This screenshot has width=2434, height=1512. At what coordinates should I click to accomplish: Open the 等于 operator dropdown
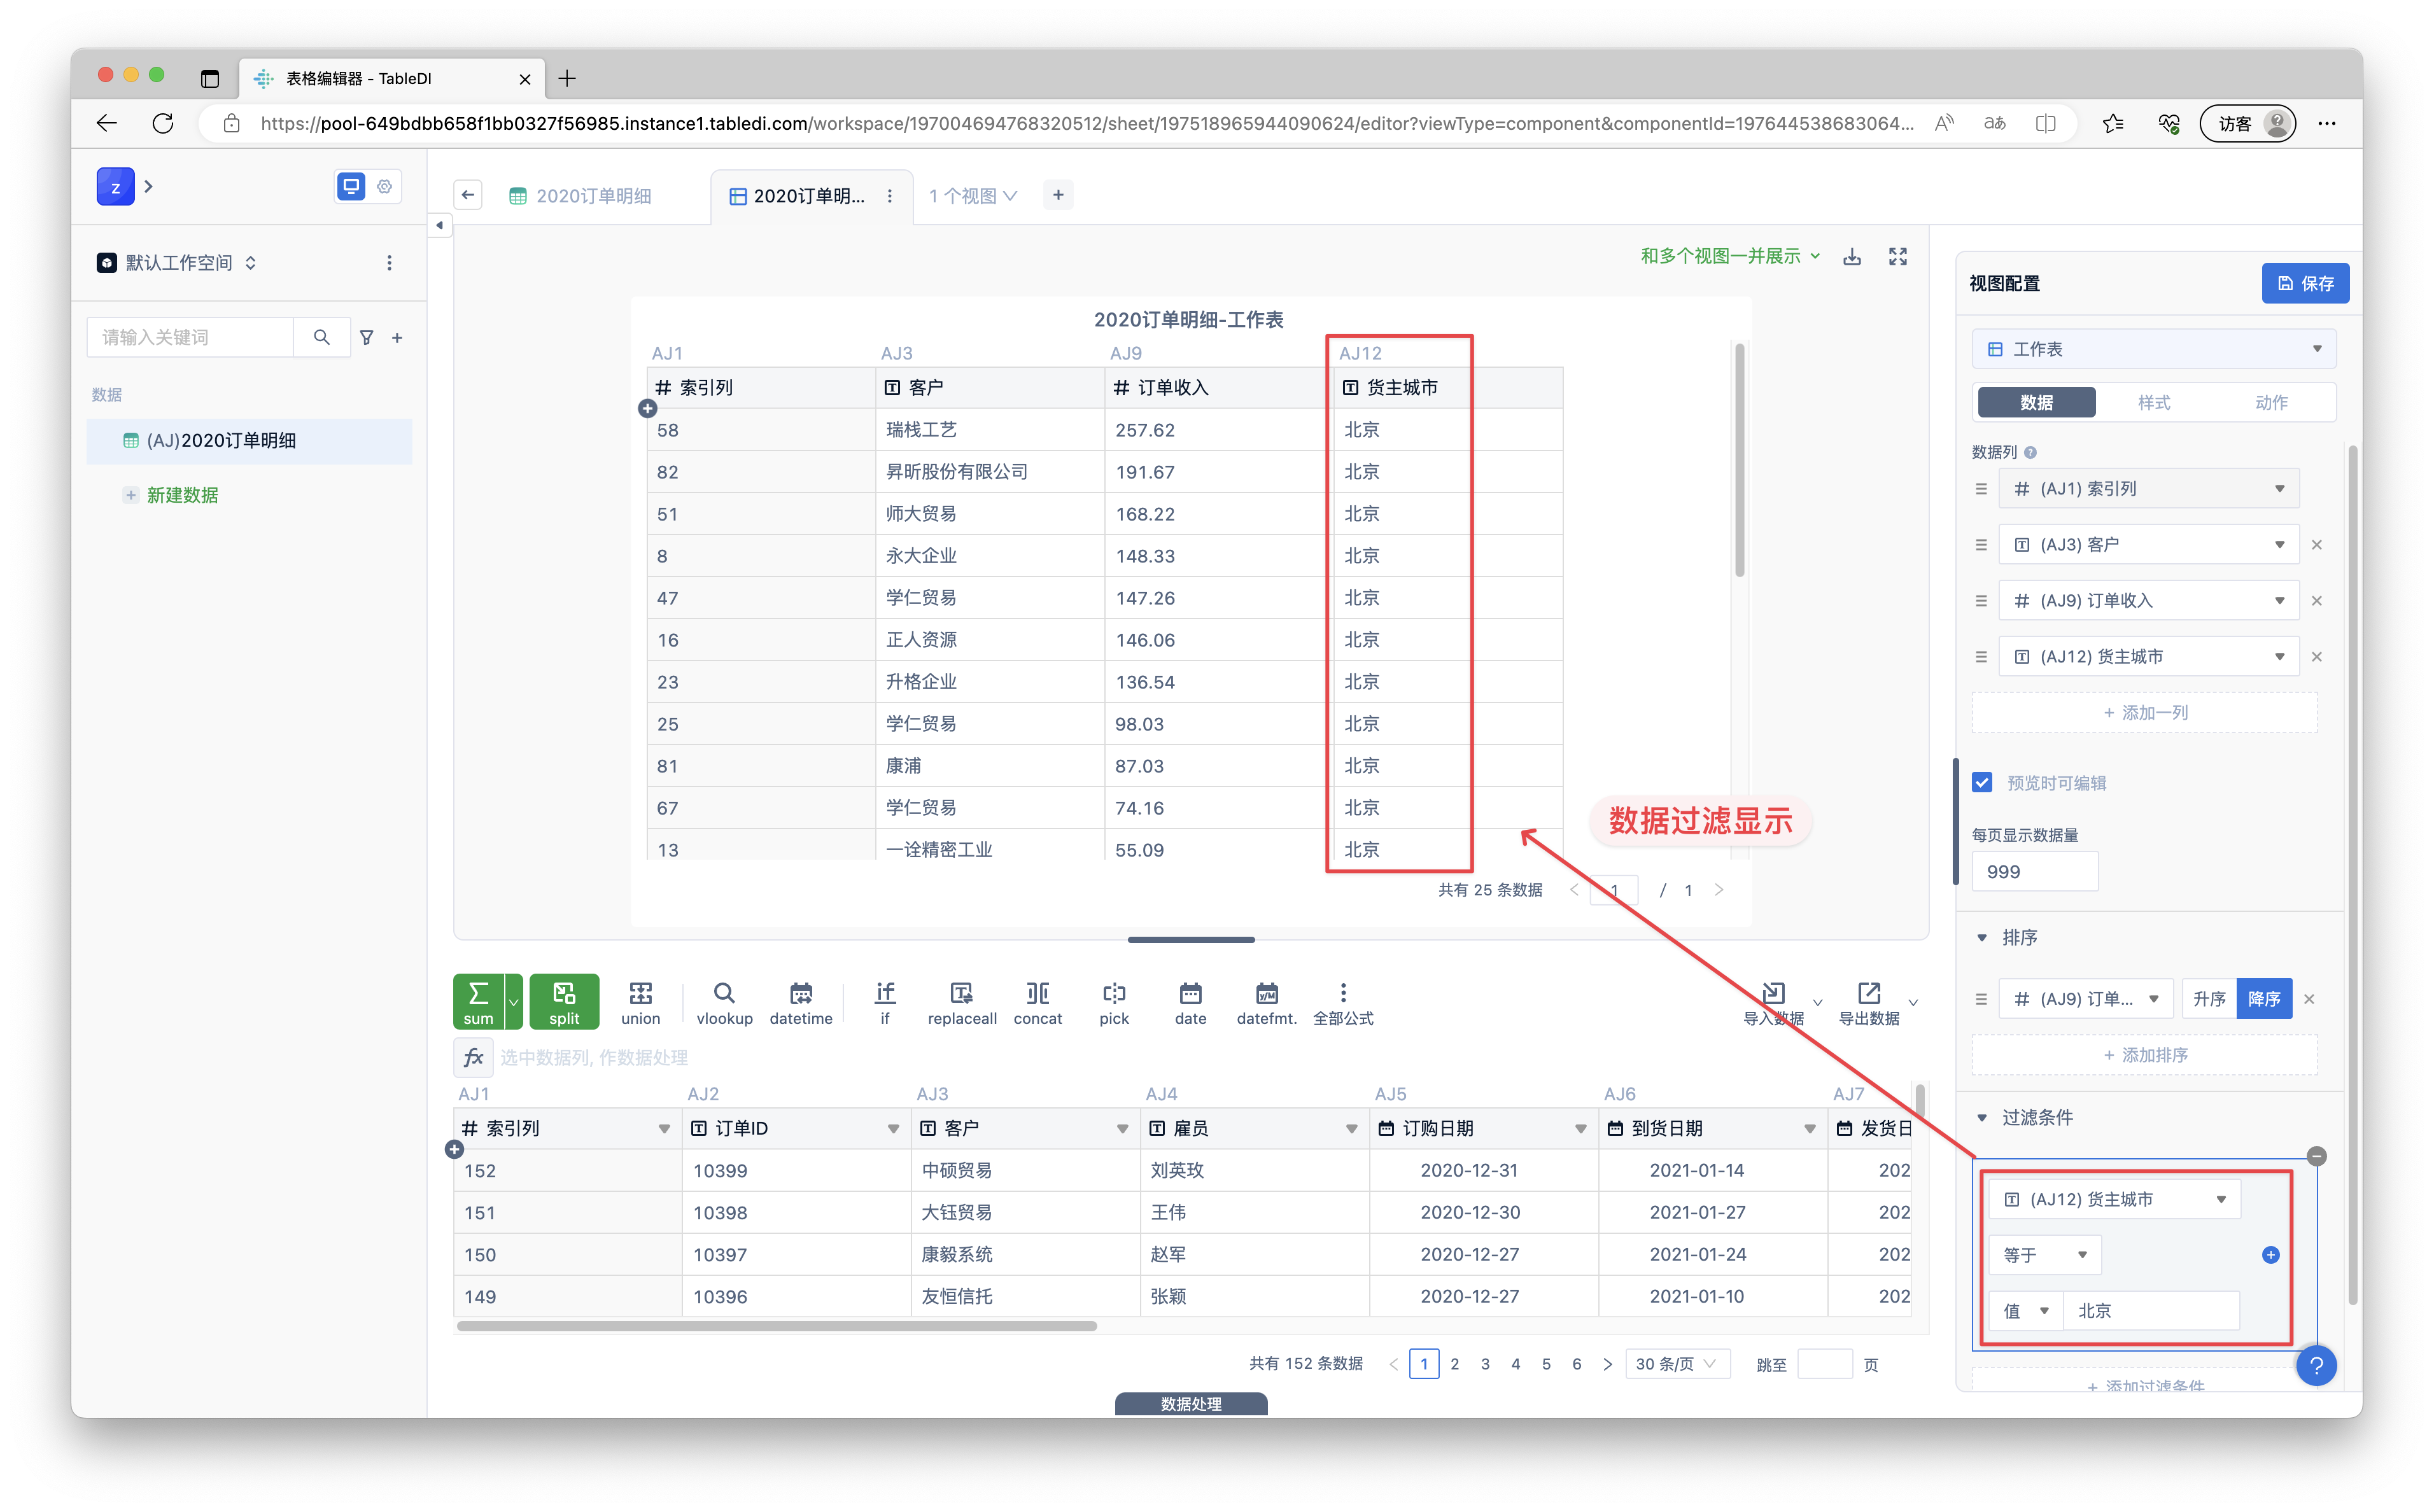coord(2045,1255)
